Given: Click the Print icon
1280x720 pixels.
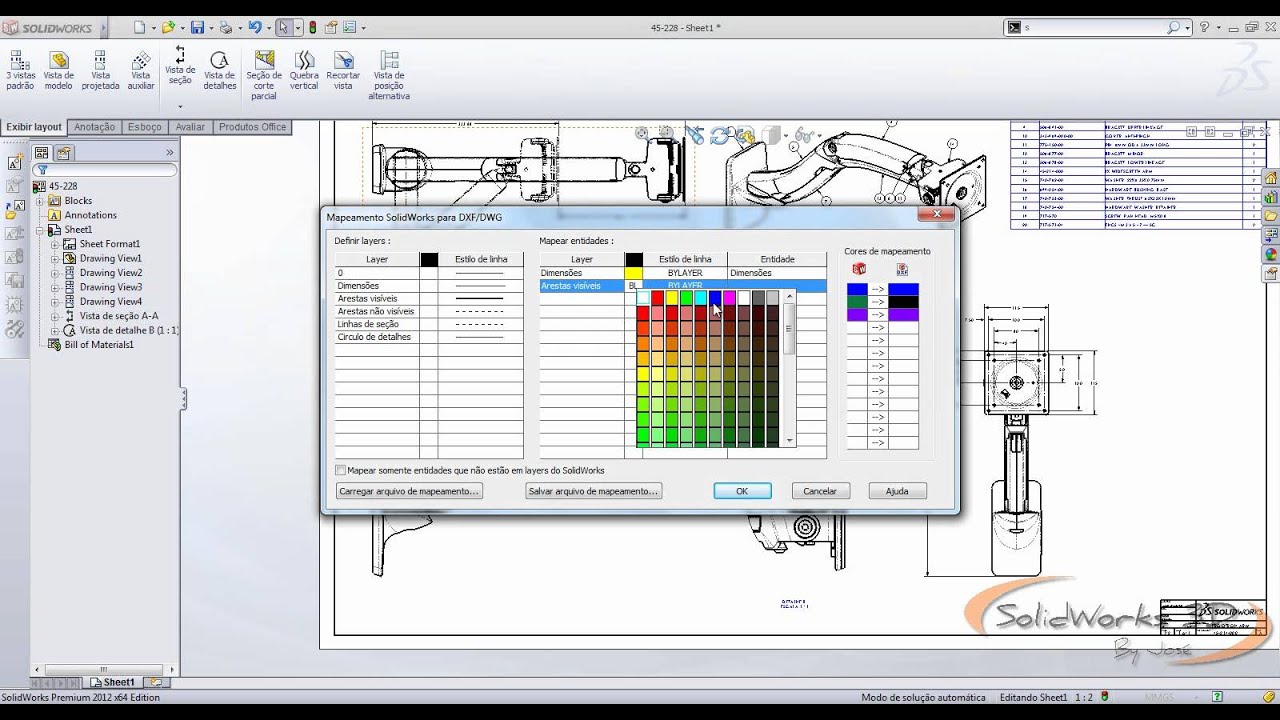Looking at the screenshot, I should click(x=226, y=27).
